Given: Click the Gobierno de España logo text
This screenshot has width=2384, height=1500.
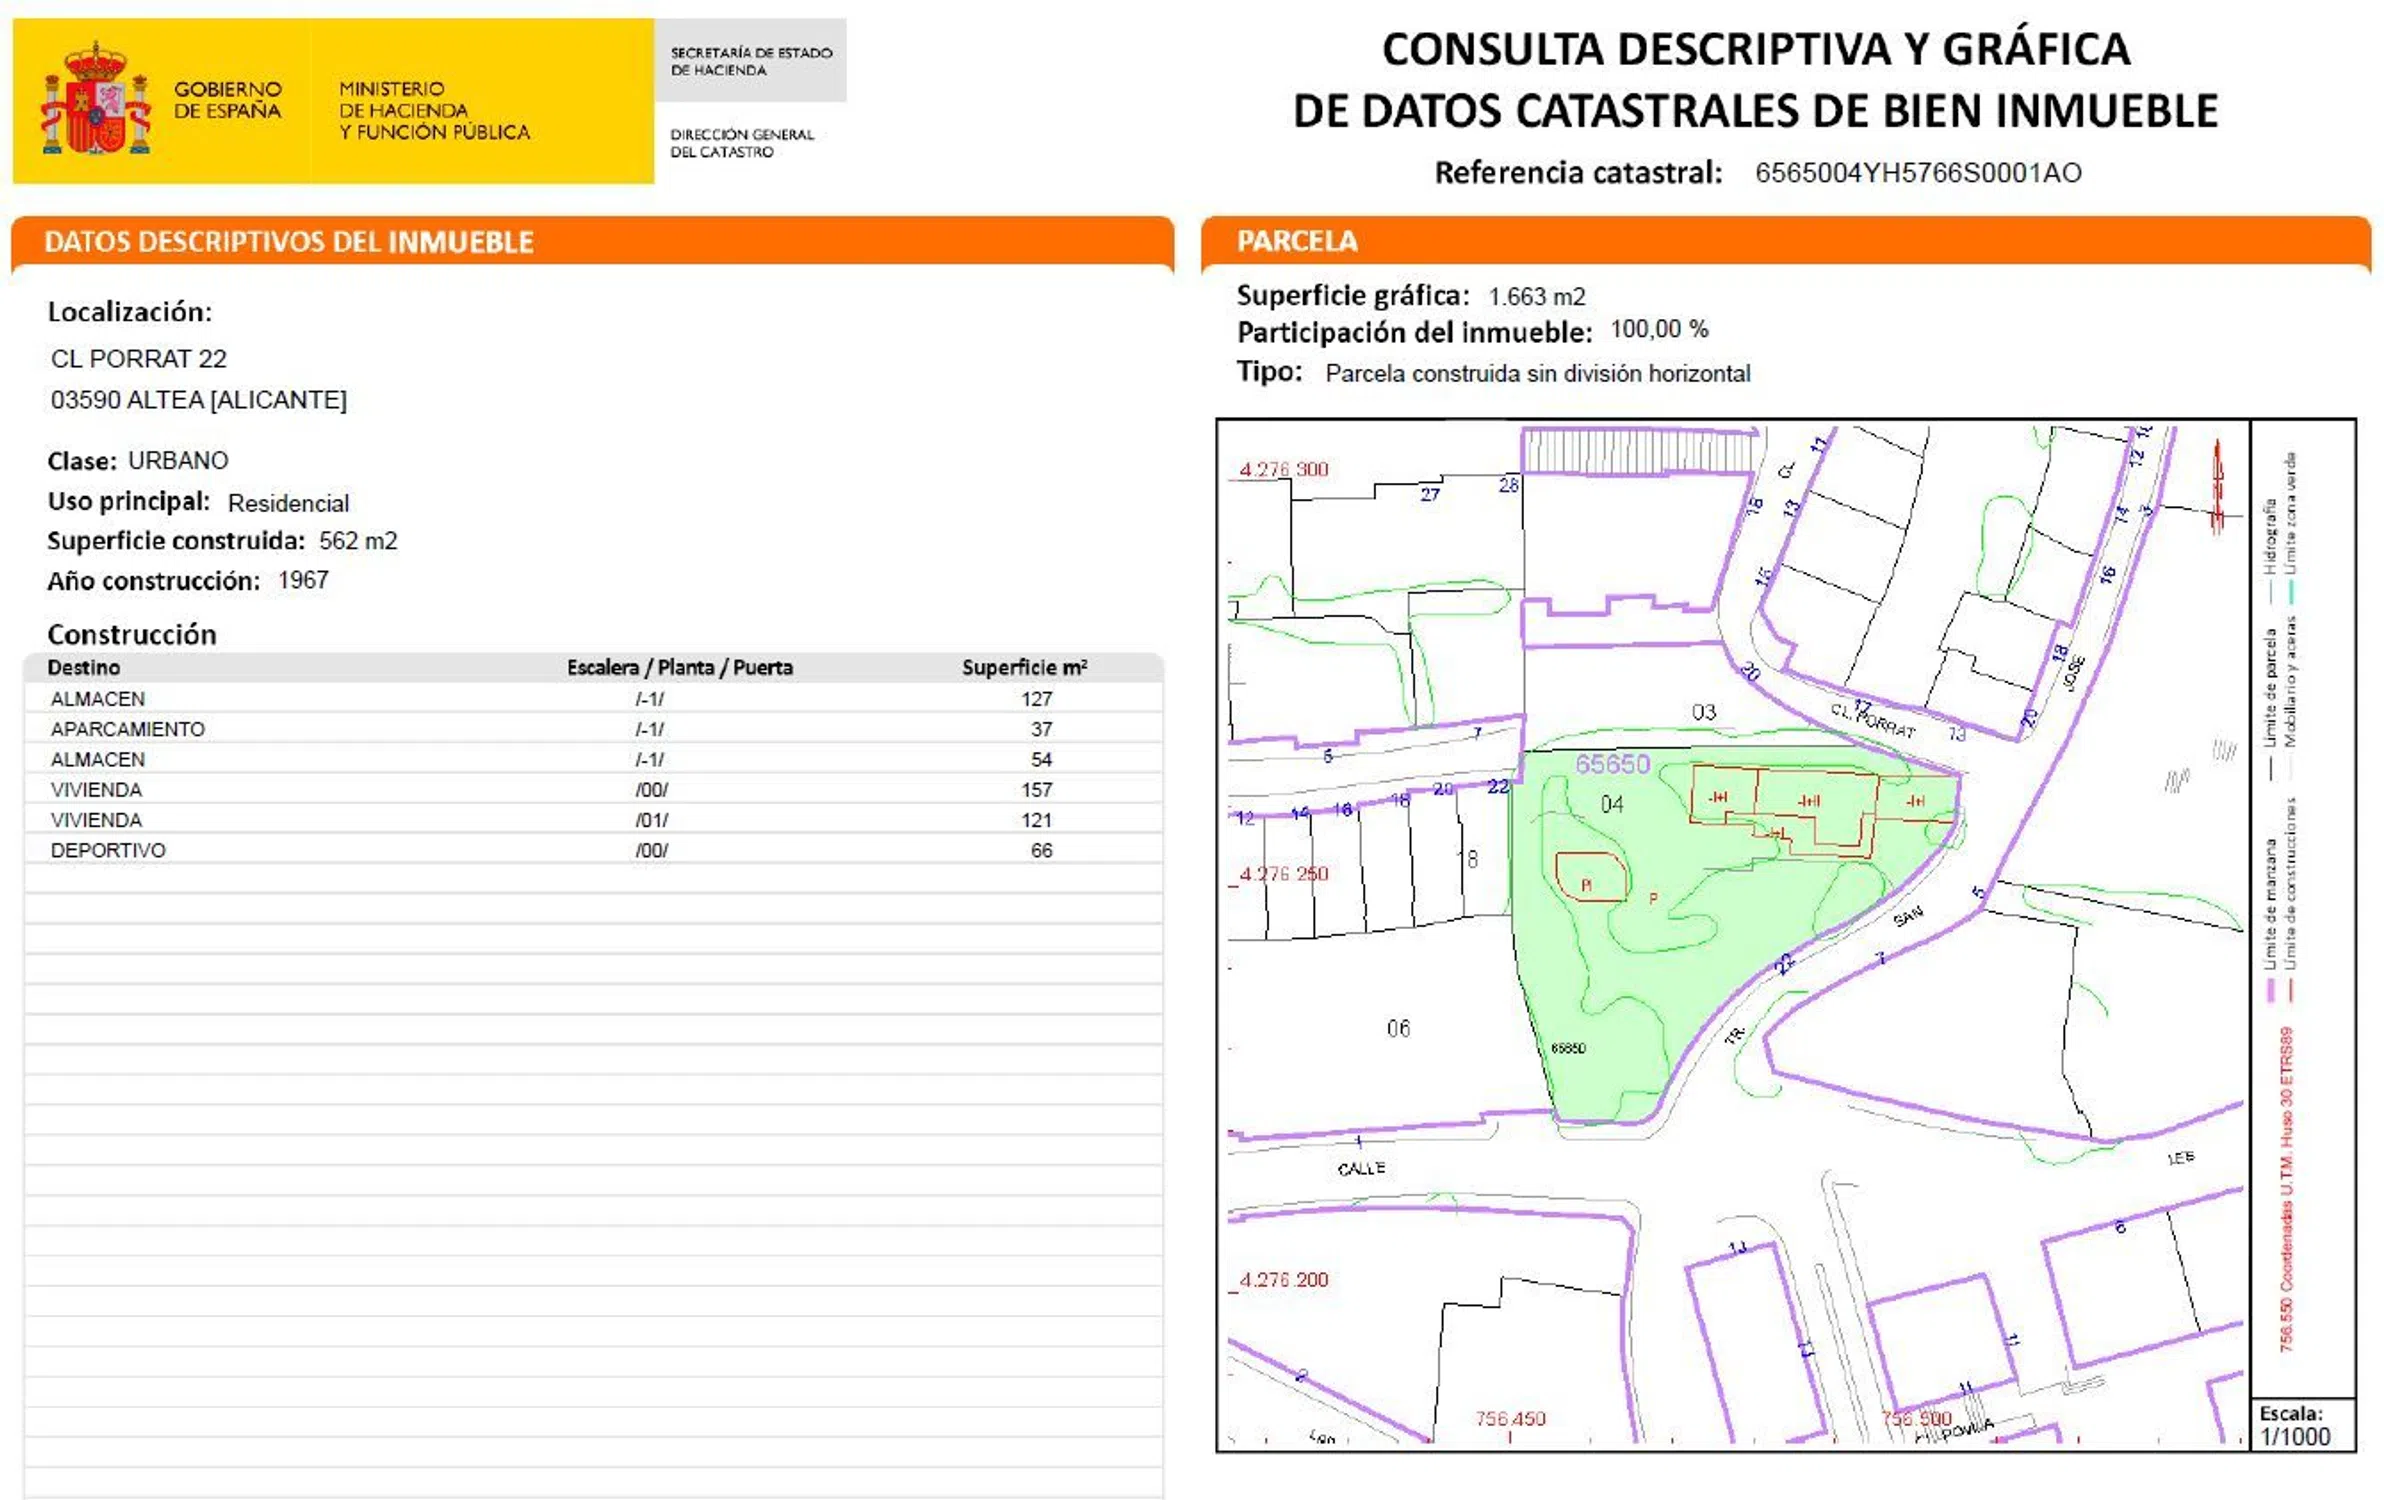Looking at the screenshot, I should coord(227,100).
